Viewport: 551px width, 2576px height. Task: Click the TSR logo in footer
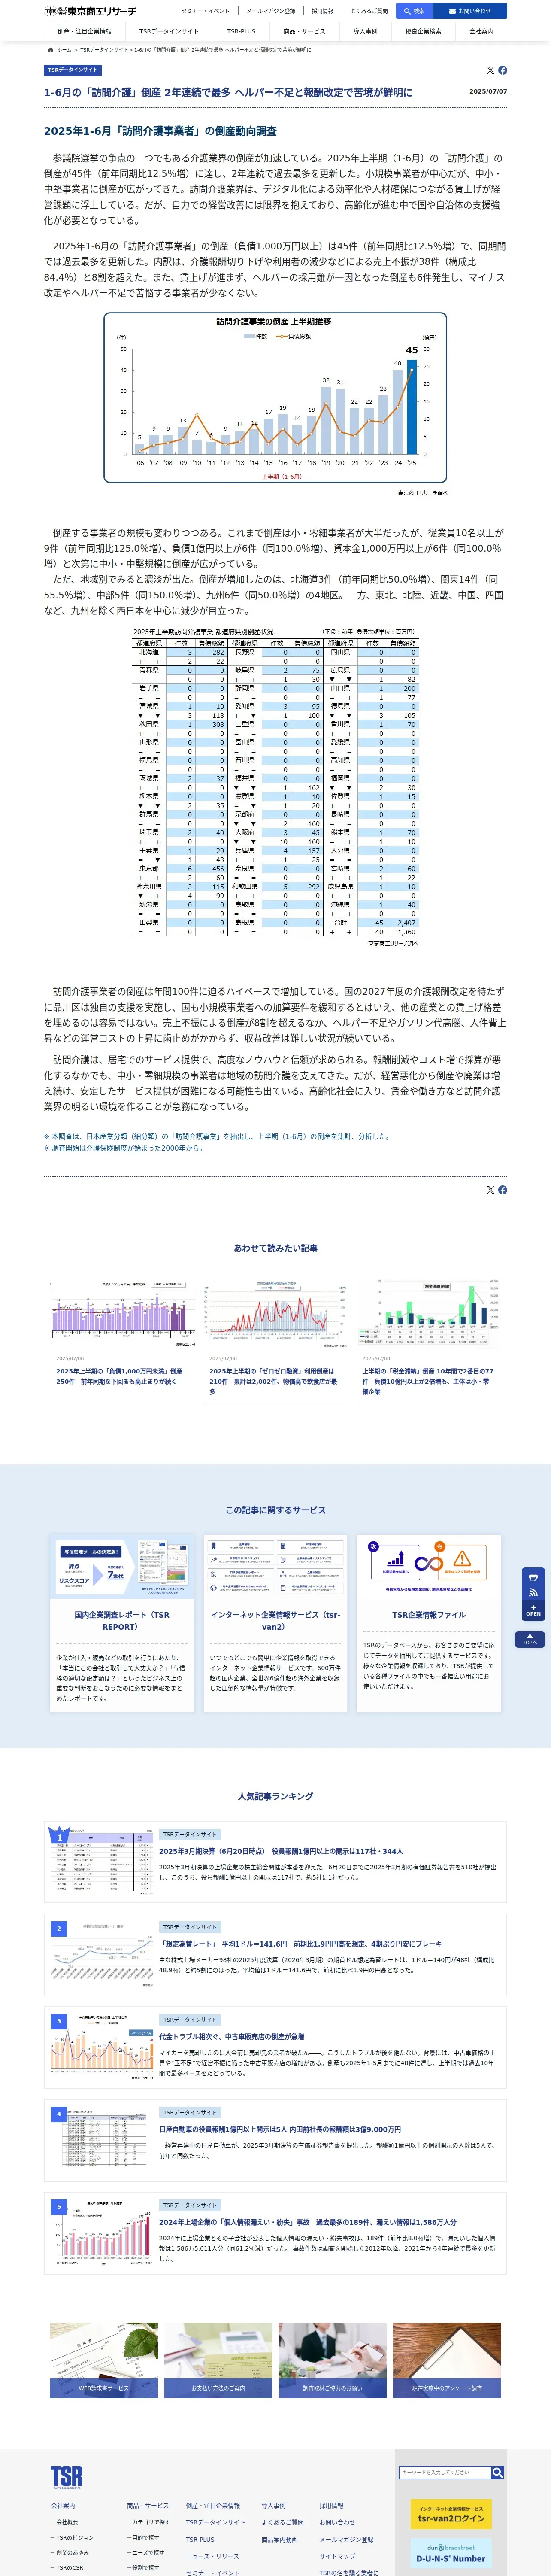67,2476
